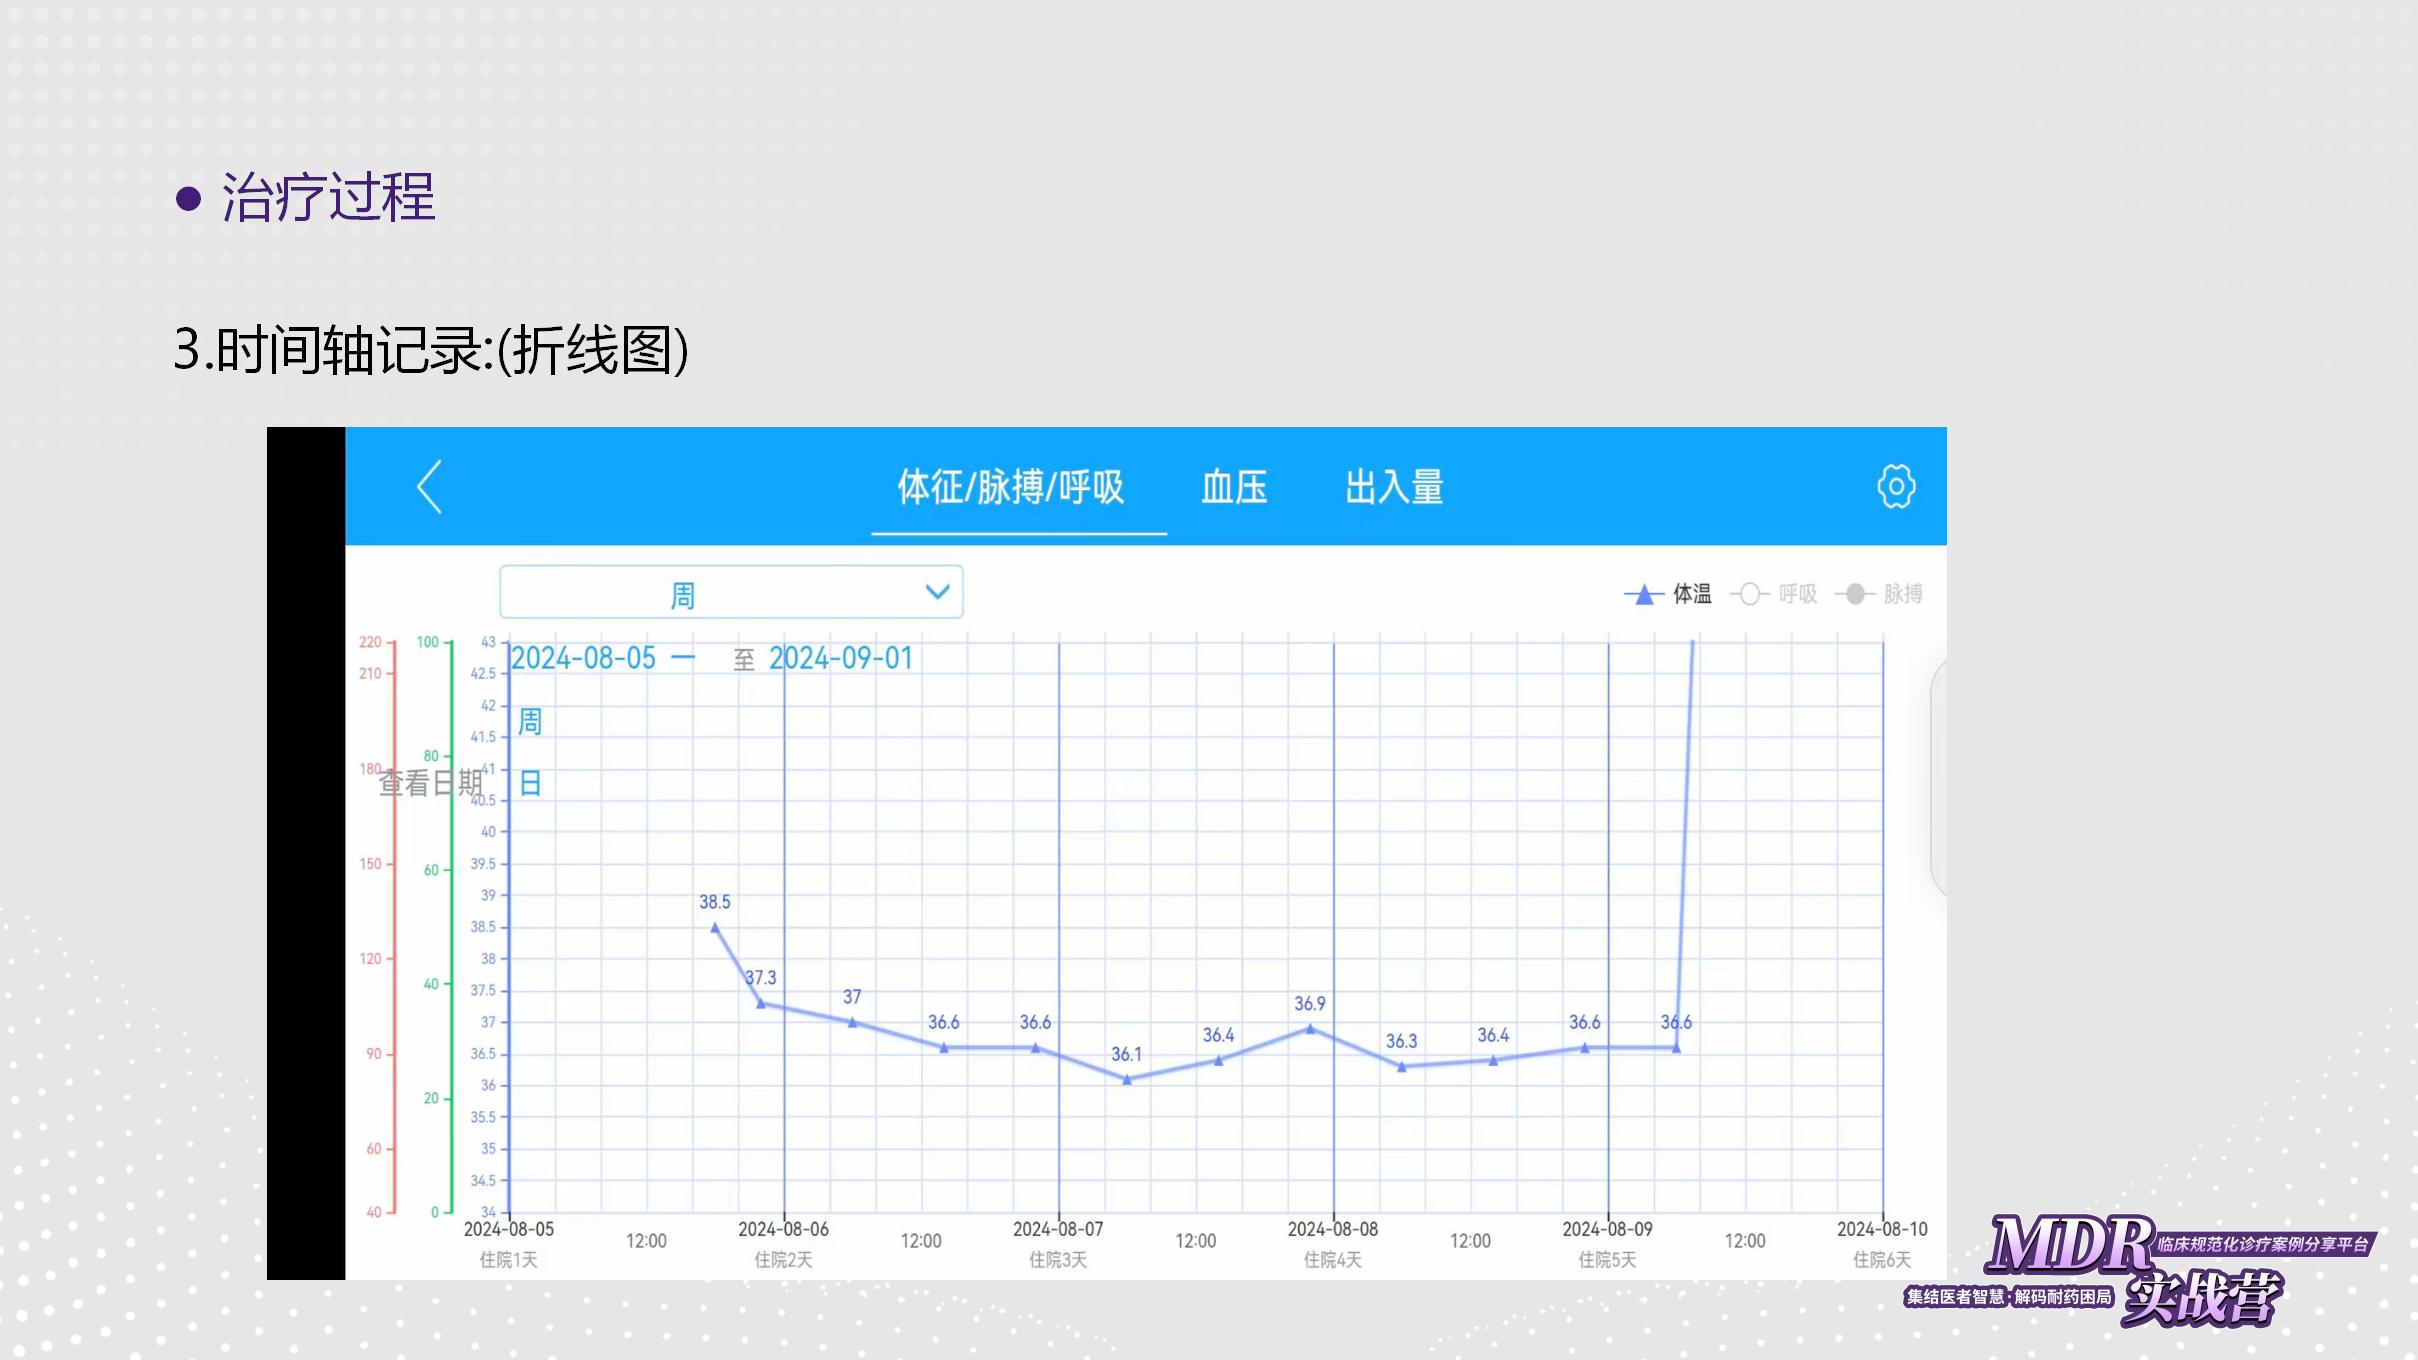The image size is (2418, 1360).
Task: Switch to the 出入量 tab
Action: click(x=1394, y=487)
